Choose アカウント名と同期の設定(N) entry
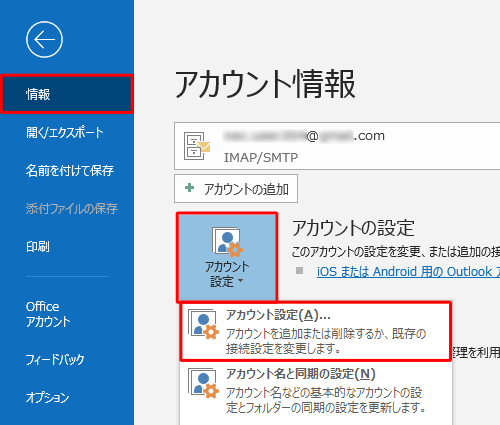The height and width of the screenshot is (425, 500). click(x=316, y=391)
